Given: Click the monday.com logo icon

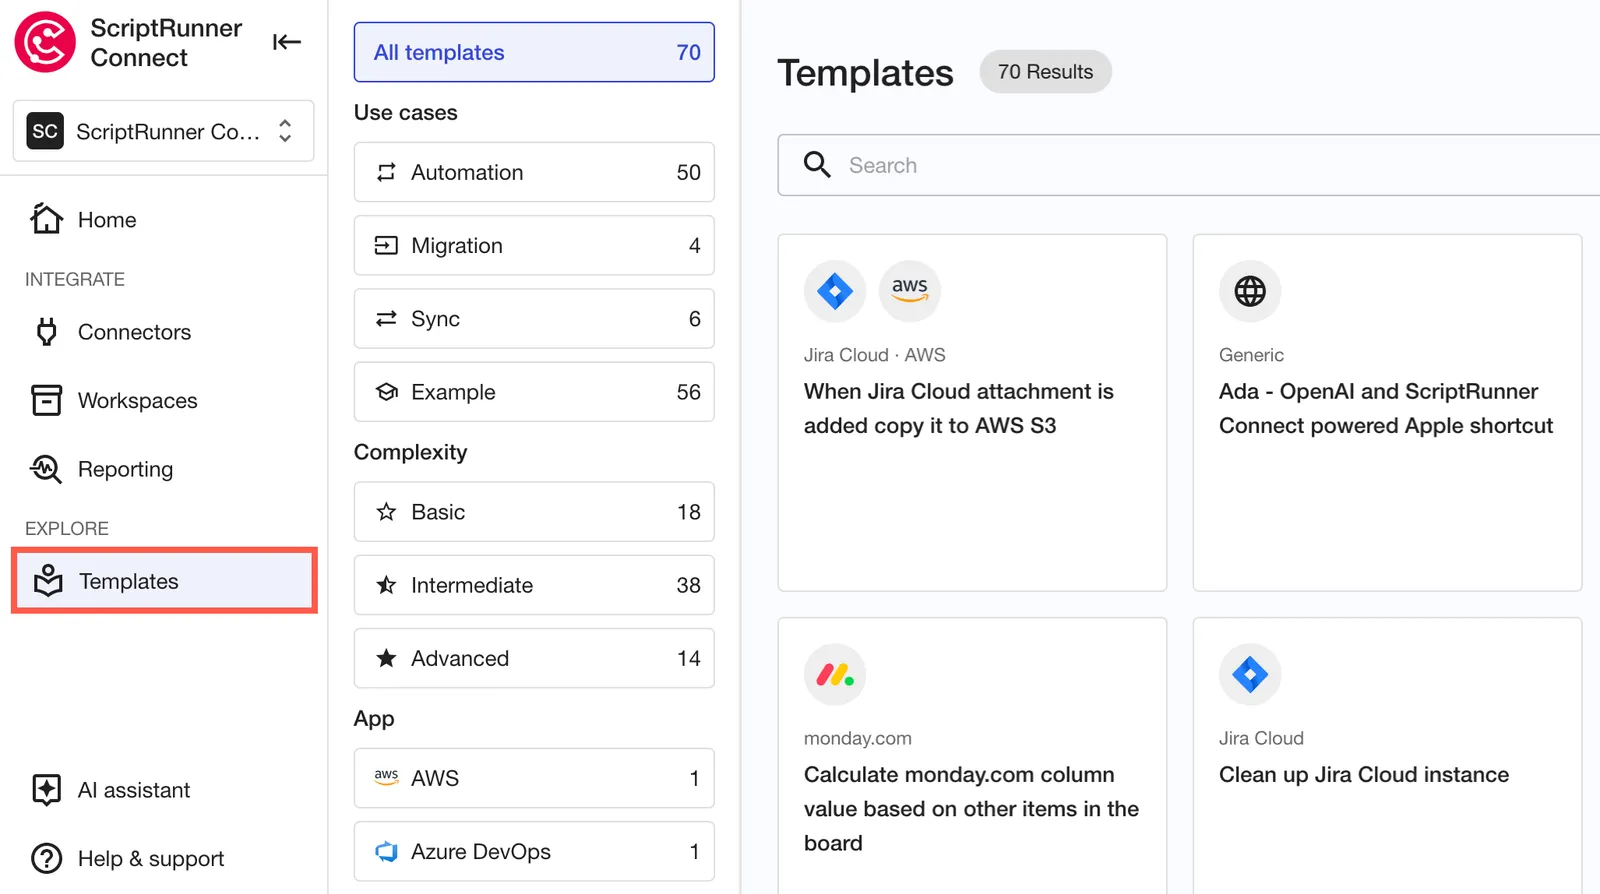Looking at the screenshot, I should point(835,675).
